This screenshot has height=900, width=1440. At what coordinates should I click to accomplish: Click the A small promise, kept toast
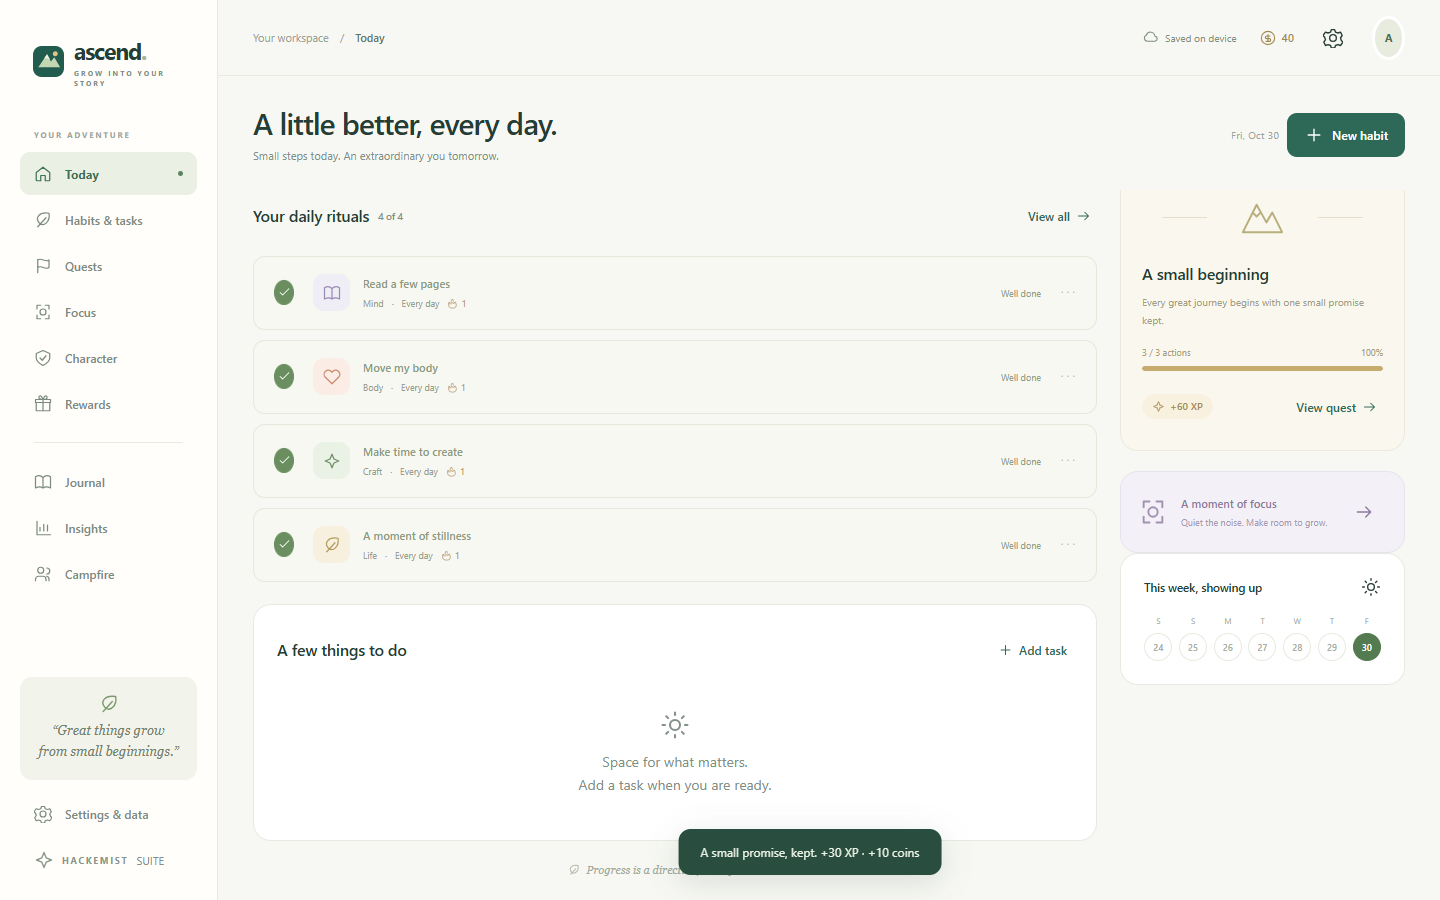(810, 852)
